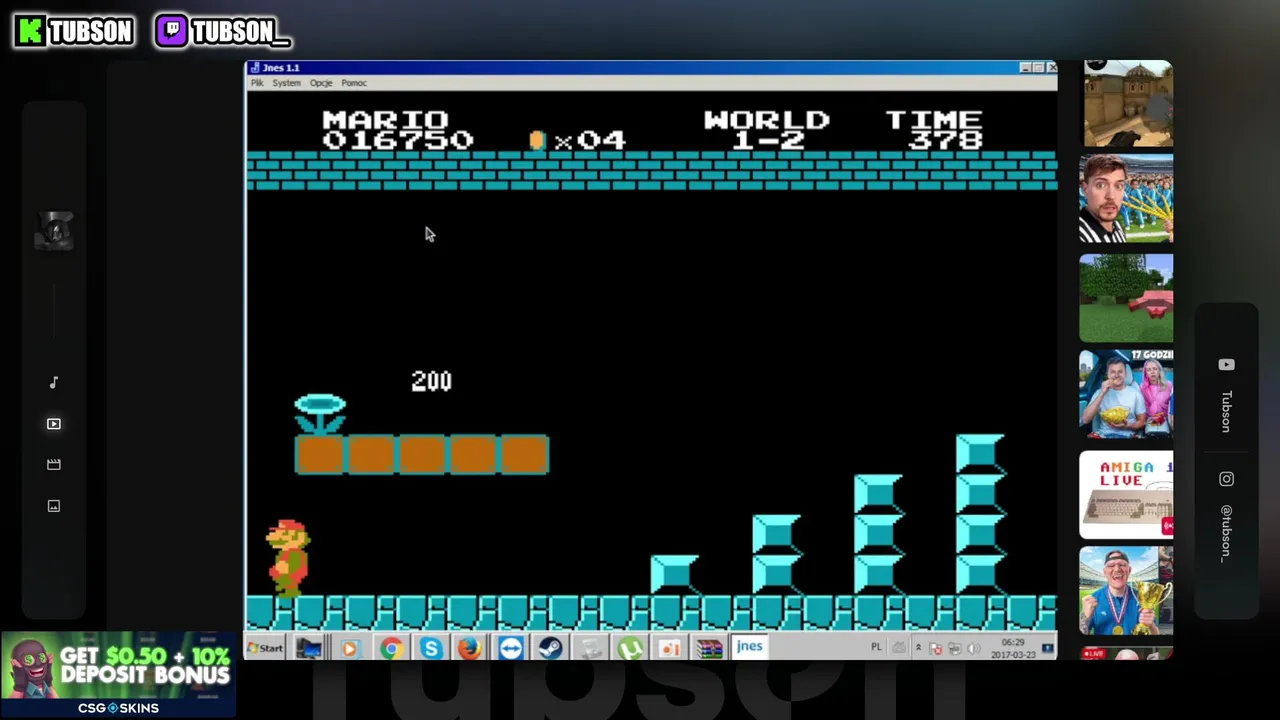Viewport: 1280px width, 720px height.
Task: Open the Pomoc menu in Jnes
Action: pyautogui.click(x=354, y=83)
